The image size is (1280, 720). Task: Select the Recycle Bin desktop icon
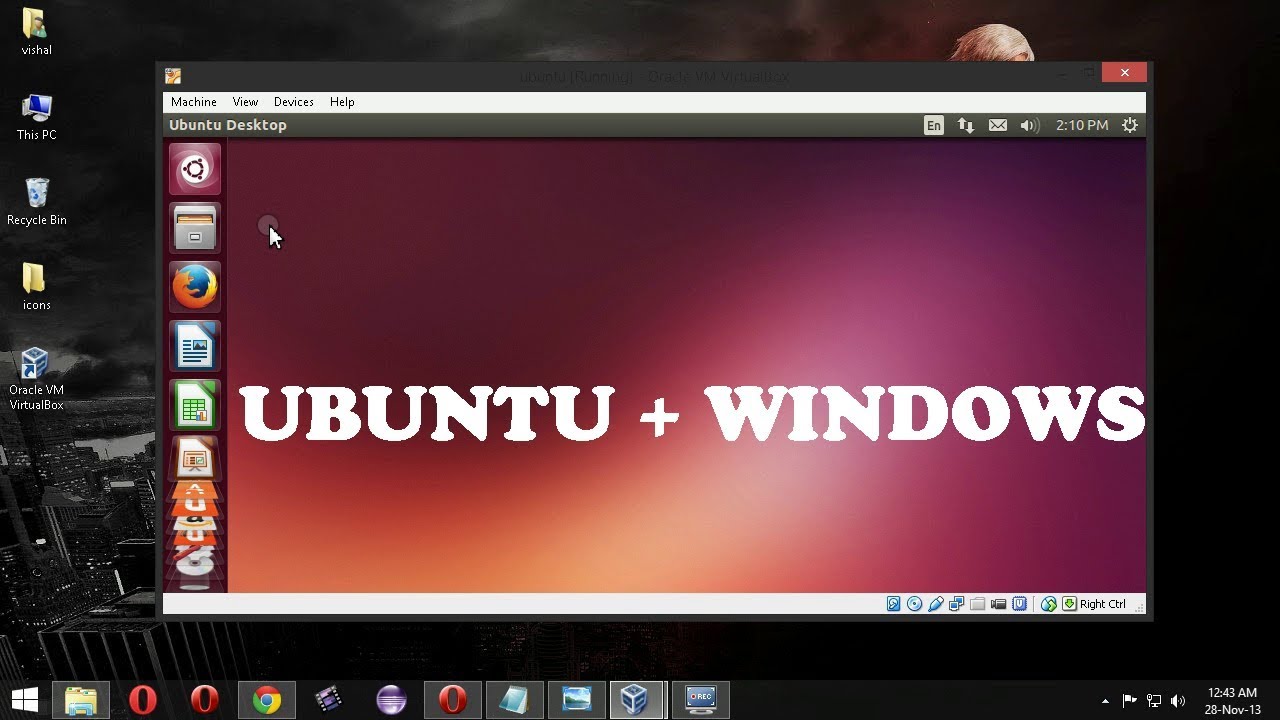36,202
